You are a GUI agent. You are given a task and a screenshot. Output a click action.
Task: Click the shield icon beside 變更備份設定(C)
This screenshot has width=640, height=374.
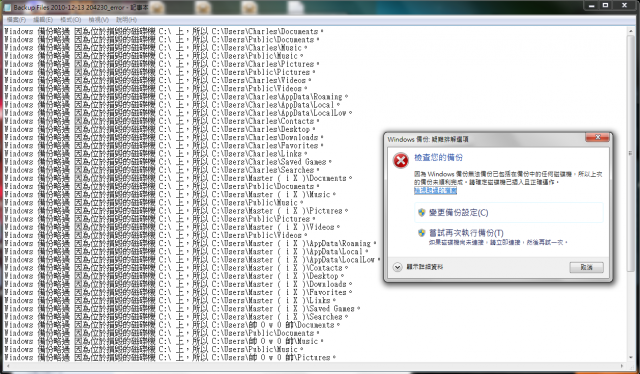tap(422, 212)
